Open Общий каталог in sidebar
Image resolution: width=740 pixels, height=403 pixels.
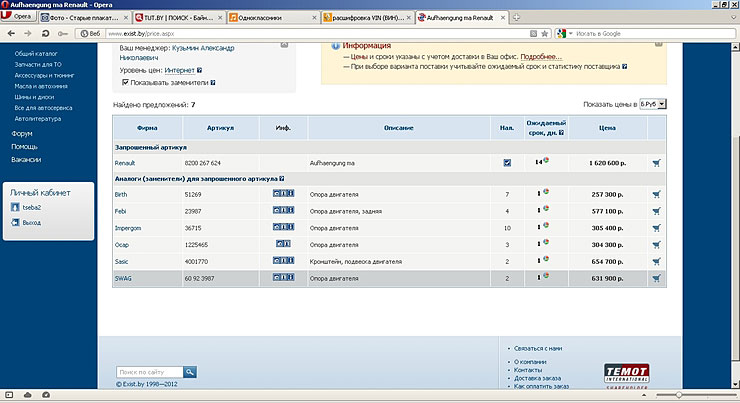click(36, 54)
